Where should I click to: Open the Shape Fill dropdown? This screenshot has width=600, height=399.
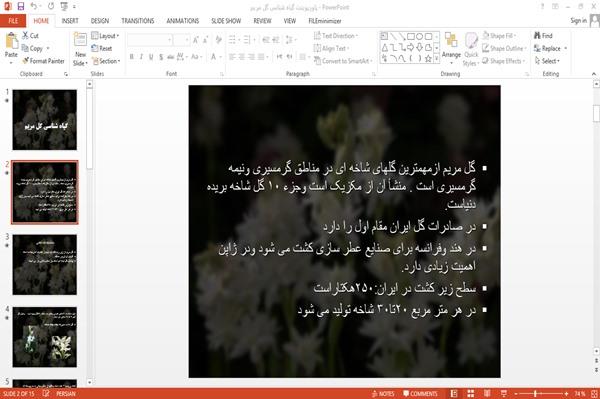pos(499,36)
